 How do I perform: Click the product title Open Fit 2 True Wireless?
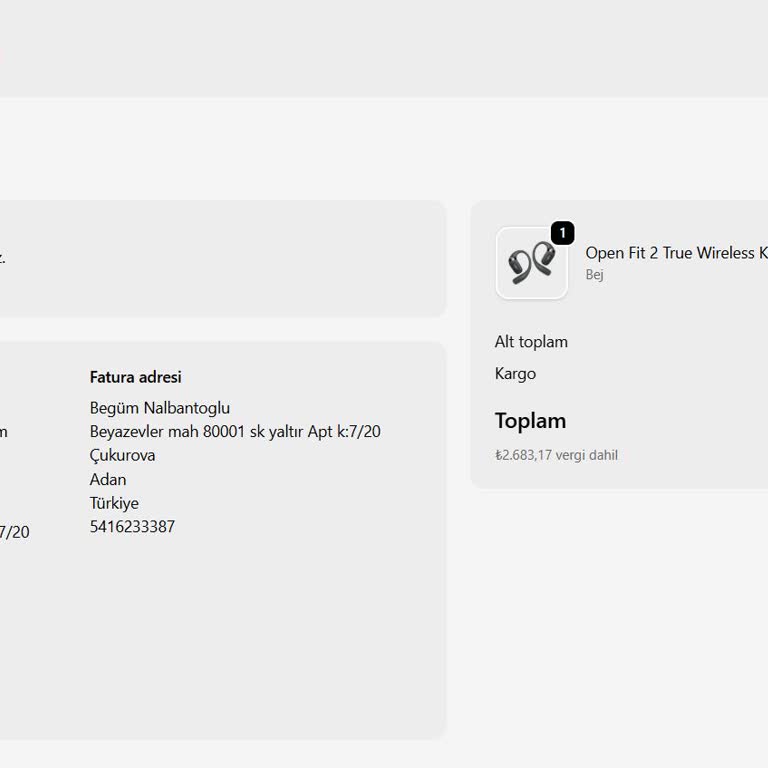676,253
